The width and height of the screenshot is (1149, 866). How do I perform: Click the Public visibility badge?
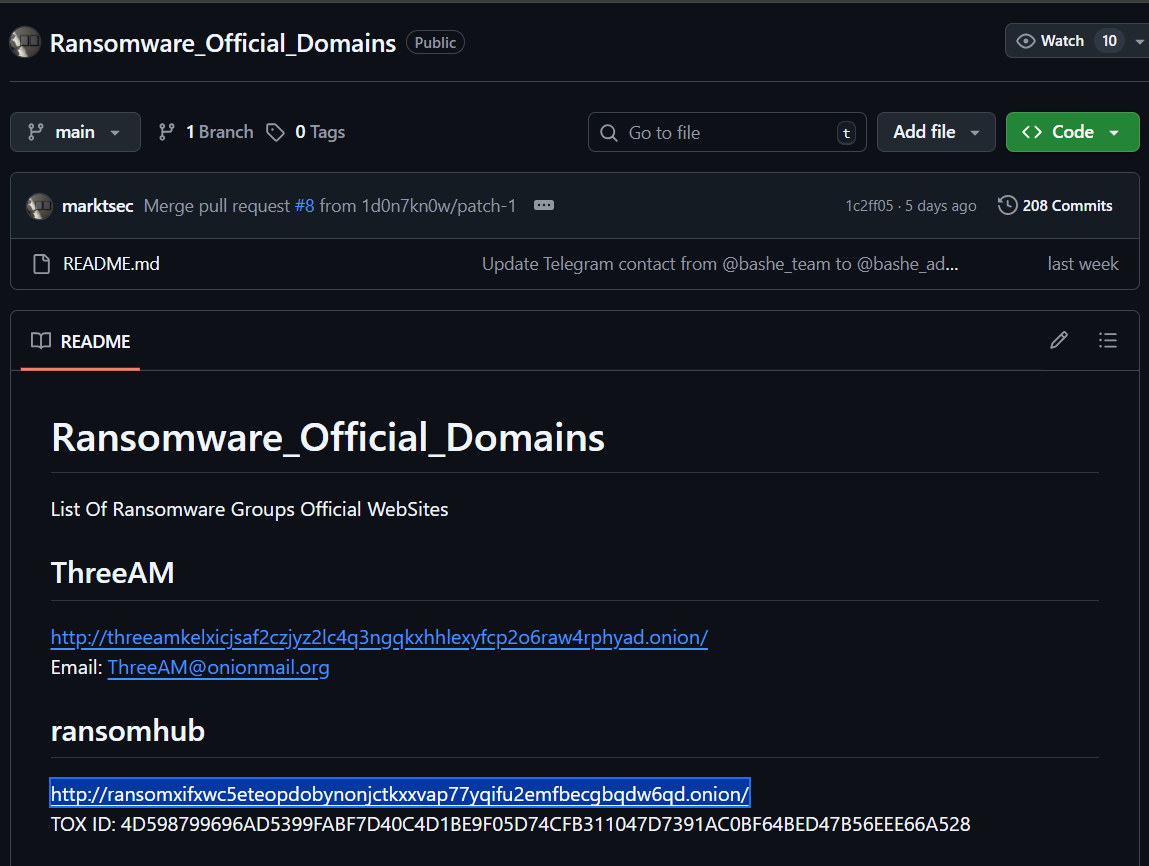coord(435,42)
